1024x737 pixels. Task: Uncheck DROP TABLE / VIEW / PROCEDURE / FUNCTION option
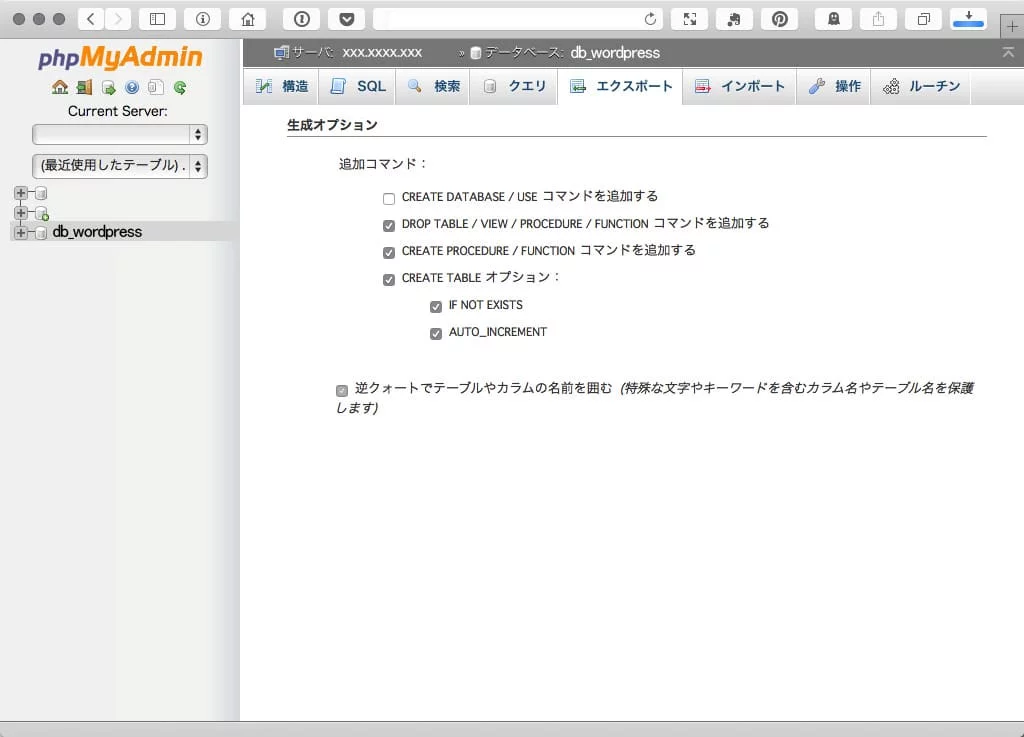coord(389,226)
